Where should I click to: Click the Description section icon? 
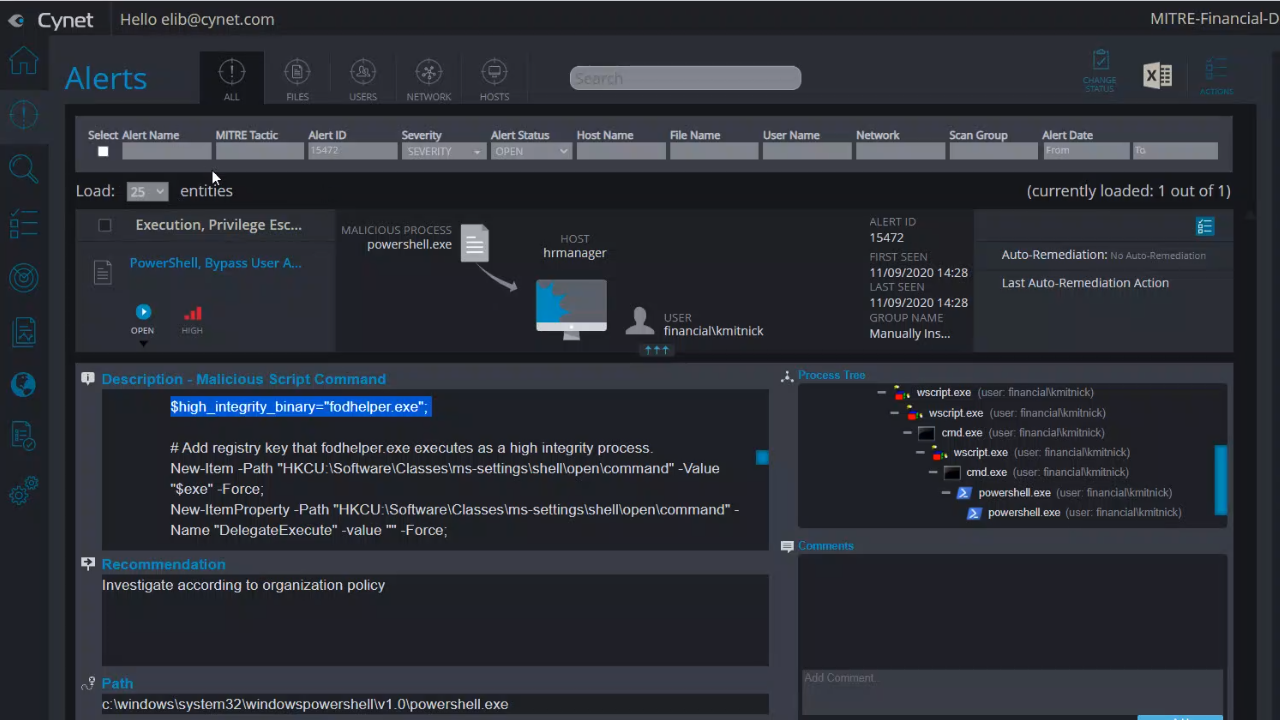pyautogui.click(x=88, y=379)
